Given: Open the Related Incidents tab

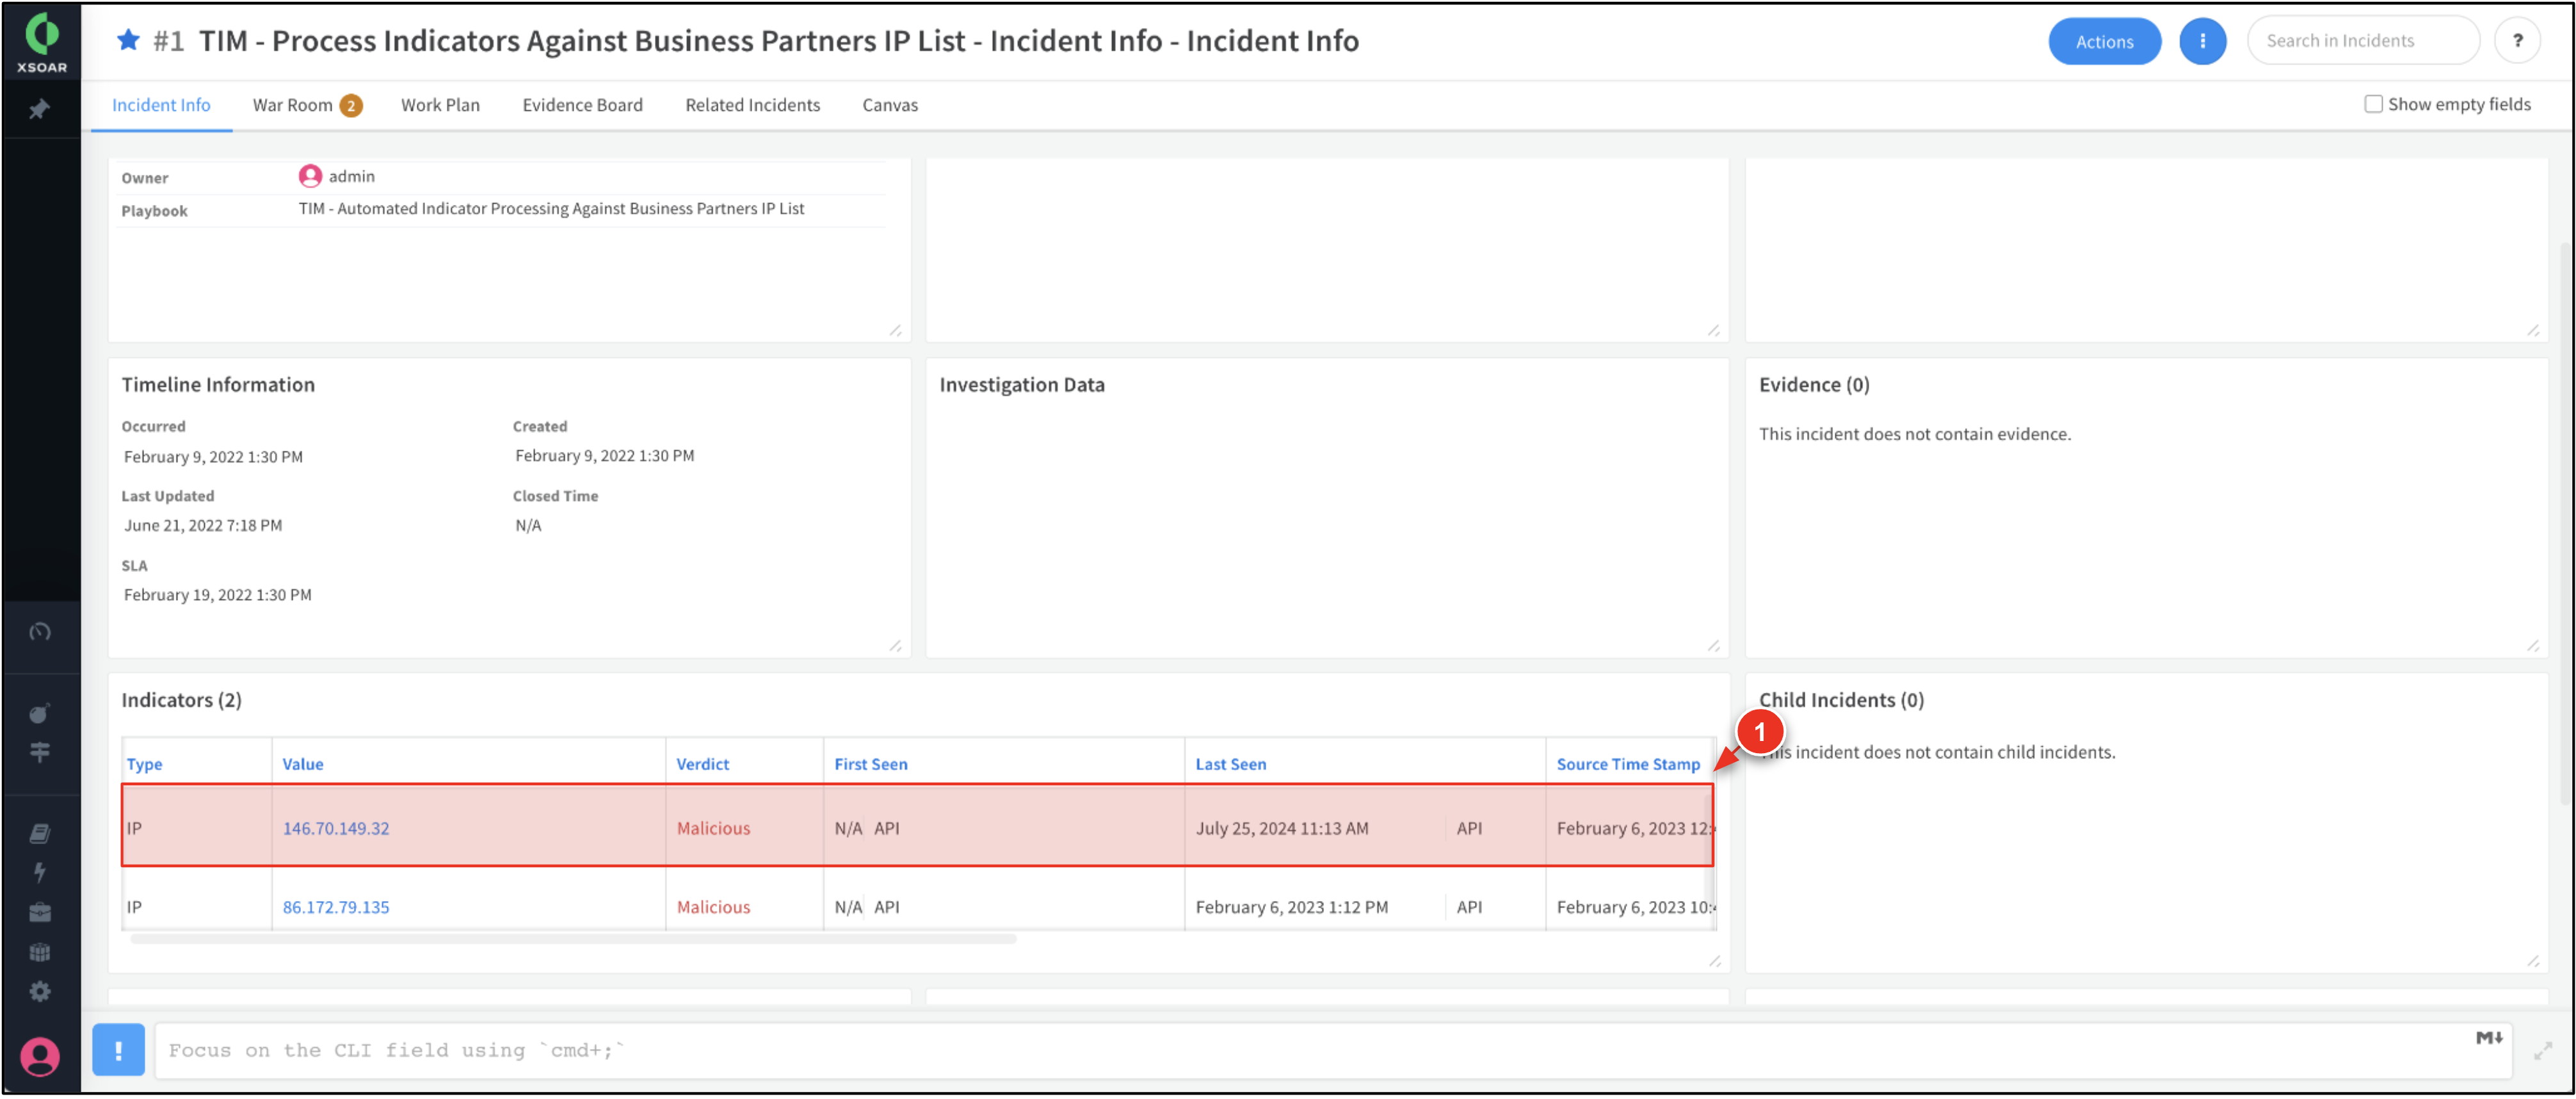Looking at the screenshot, I should tap(752, 105).
